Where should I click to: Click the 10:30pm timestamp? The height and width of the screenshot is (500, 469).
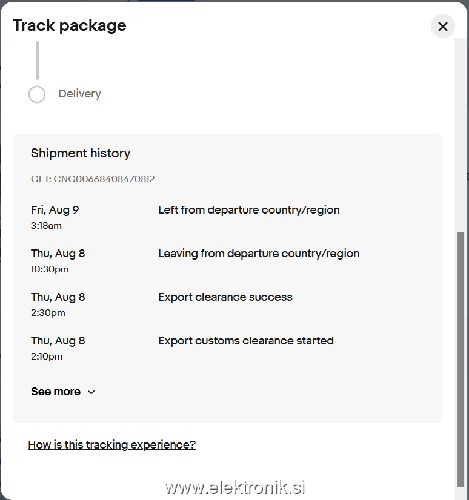click(50, 269)
